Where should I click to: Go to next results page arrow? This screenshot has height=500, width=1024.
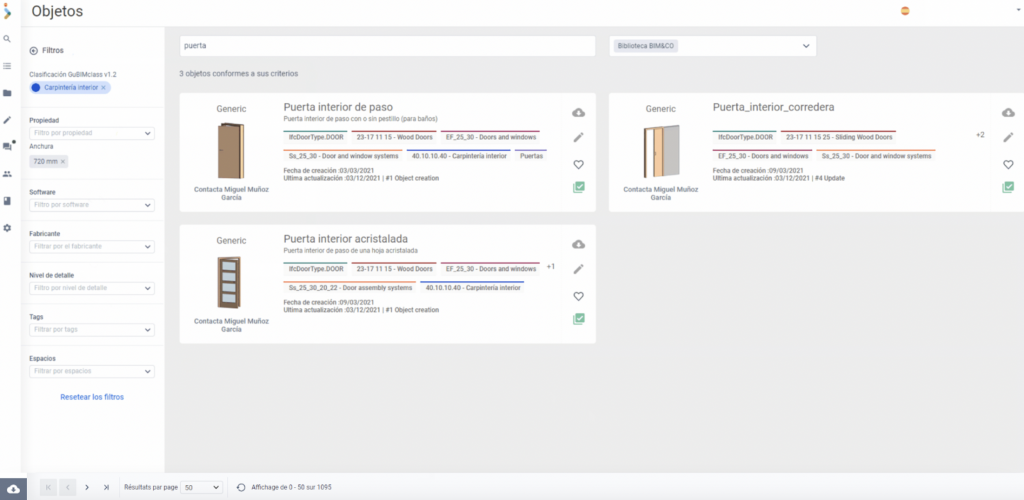tap(87, 487)
